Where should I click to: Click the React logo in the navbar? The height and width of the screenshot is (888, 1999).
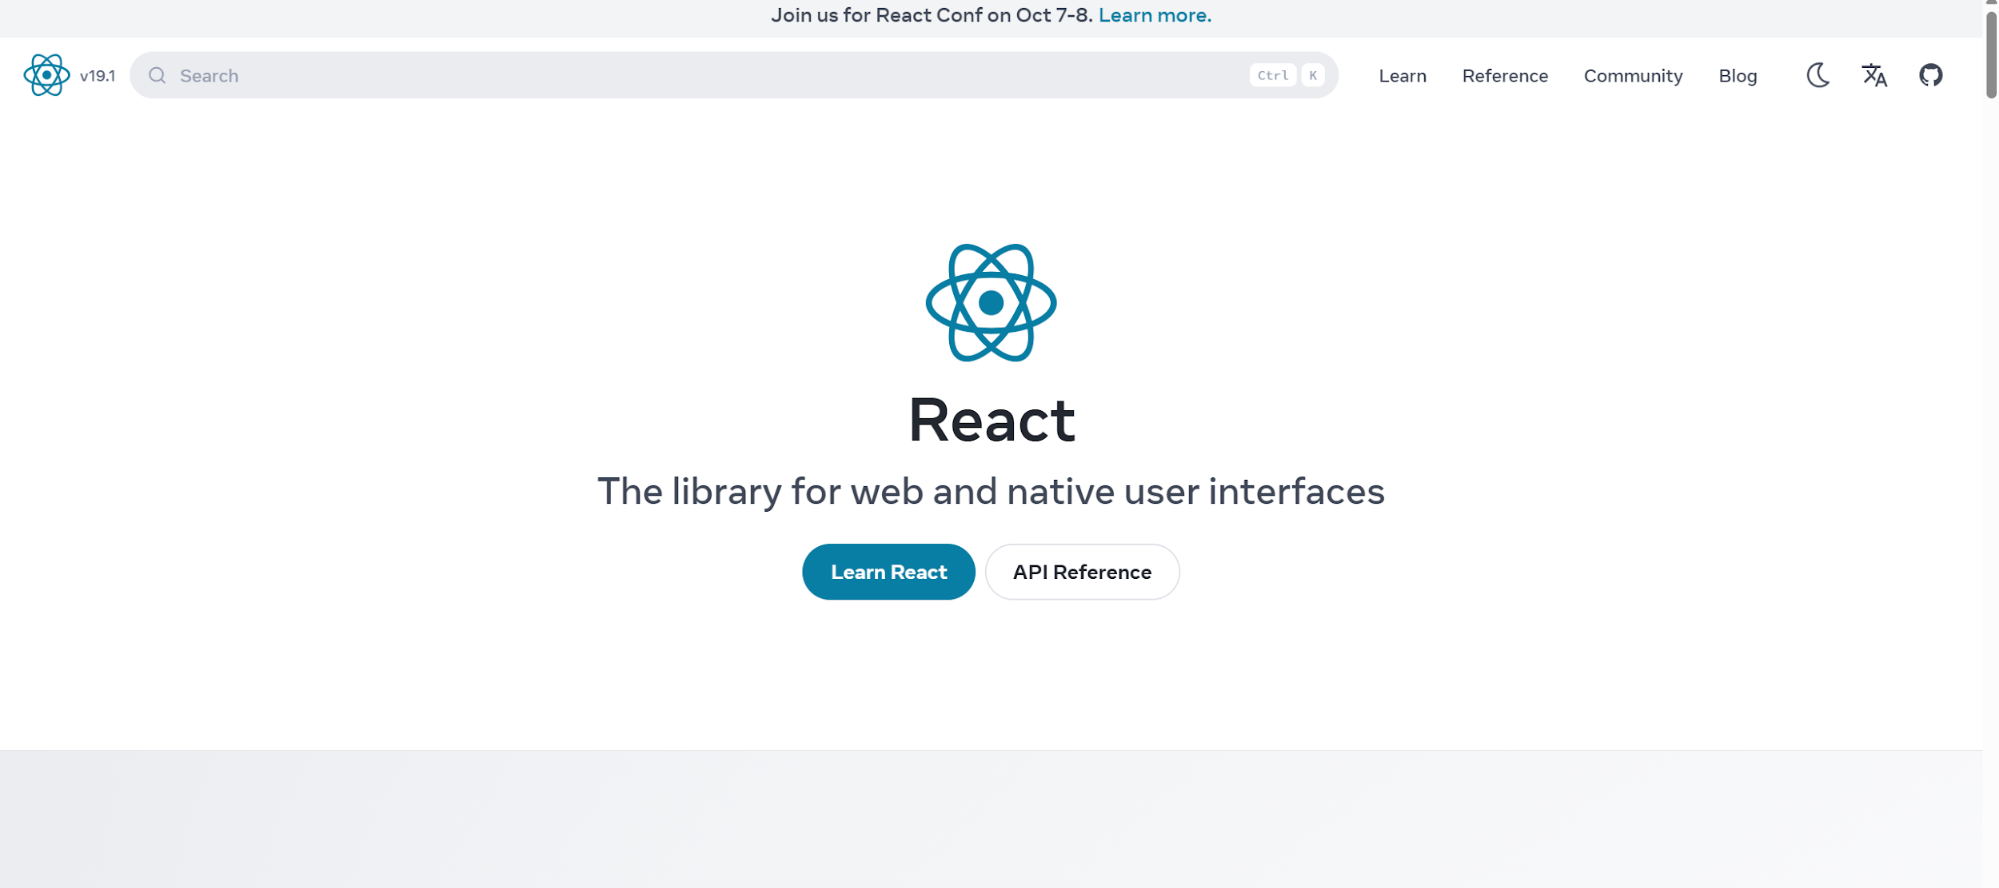click(46, 75)
